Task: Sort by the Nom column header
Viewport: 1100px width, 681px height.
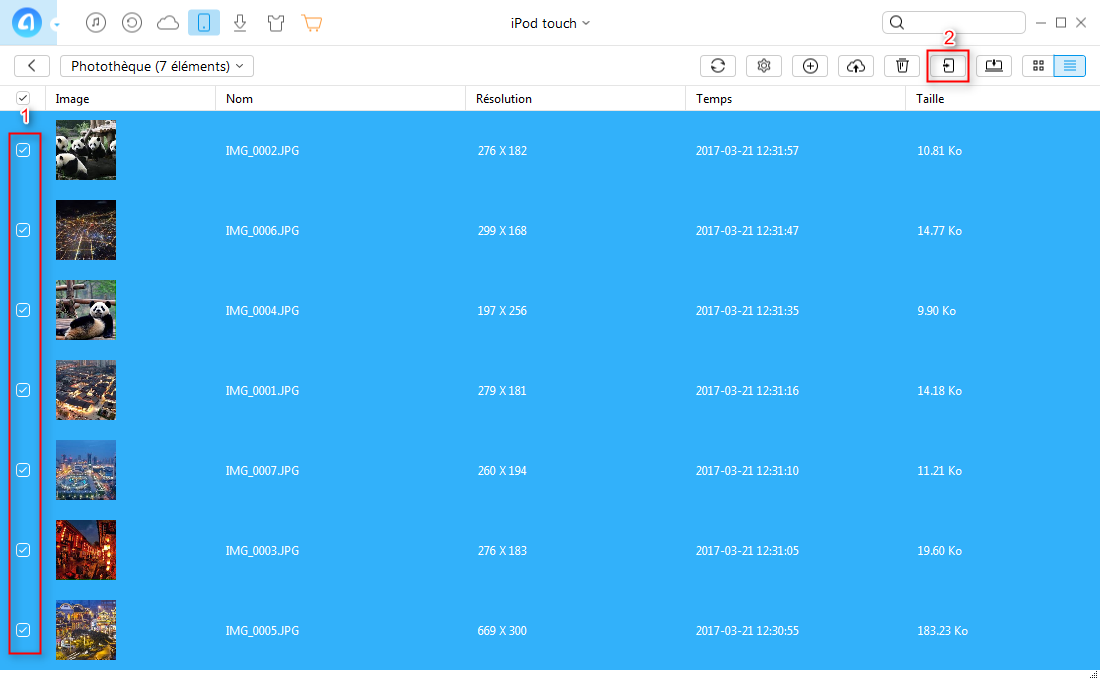Action: click(340, 98)
